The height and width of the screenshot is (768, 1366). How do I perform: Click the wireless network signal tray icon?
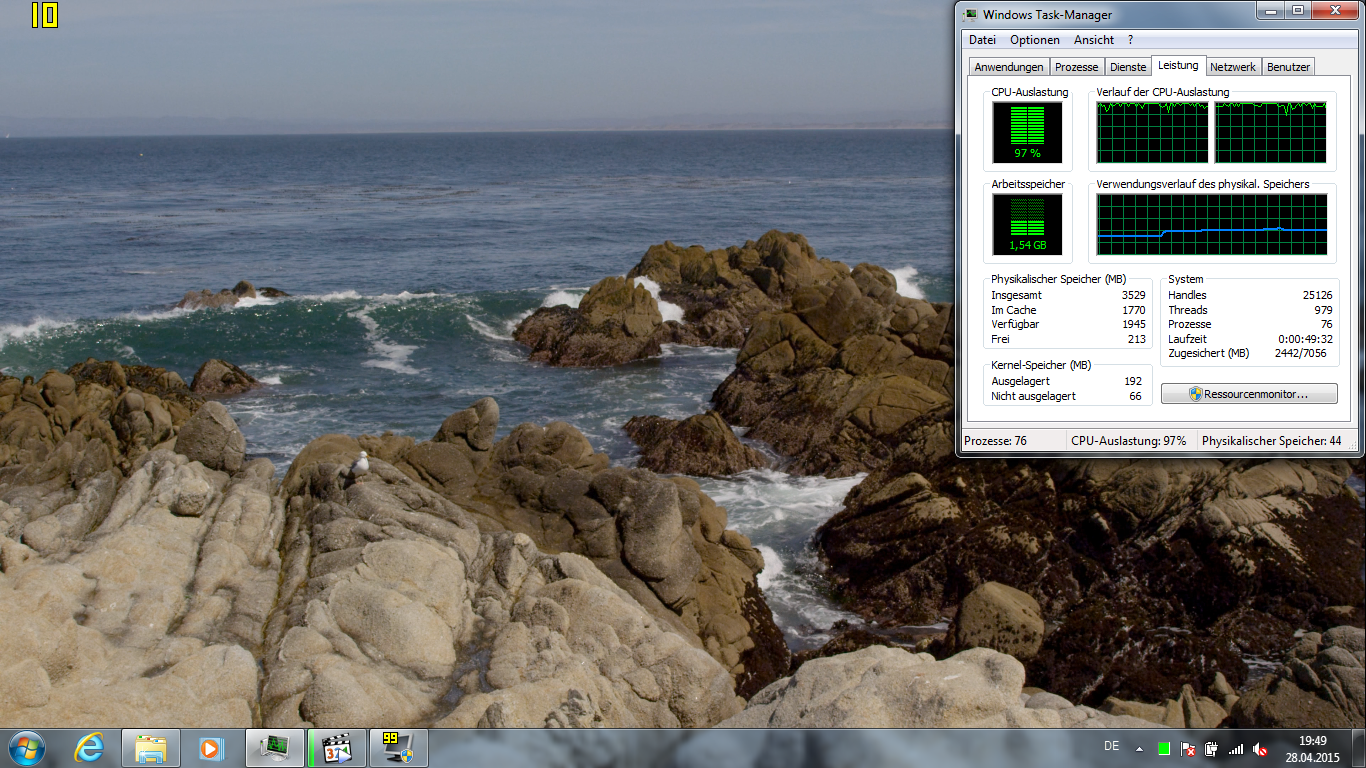point(1236,748)
